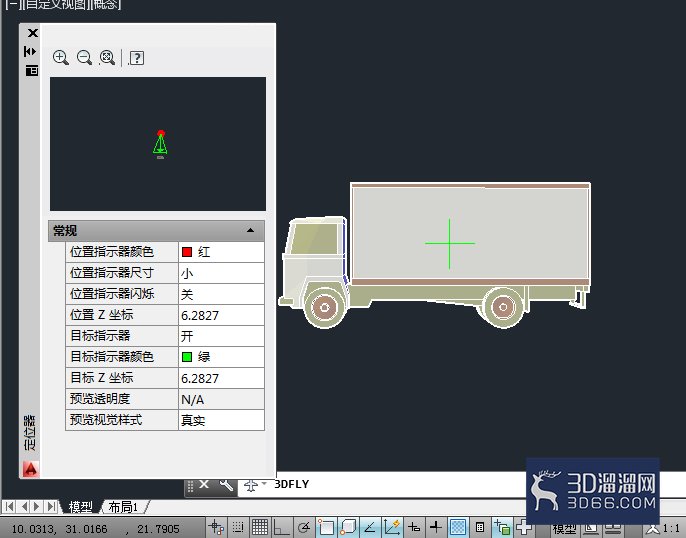This screenshot has width=686, height=538.
Task: Toggle Grid Display in status bar
Action: [x=260, y=528]
